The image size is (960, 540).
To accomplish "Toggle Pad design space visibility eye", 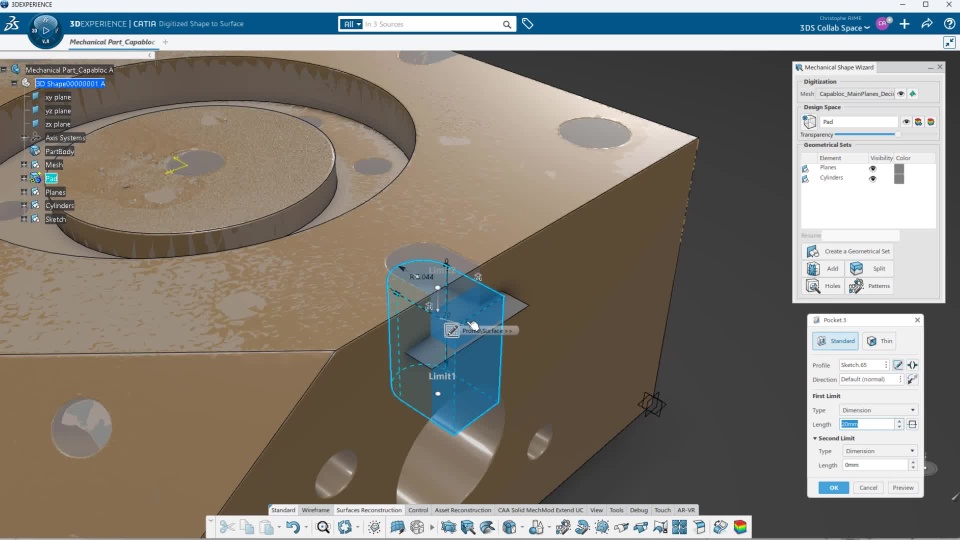I will 906,122.
